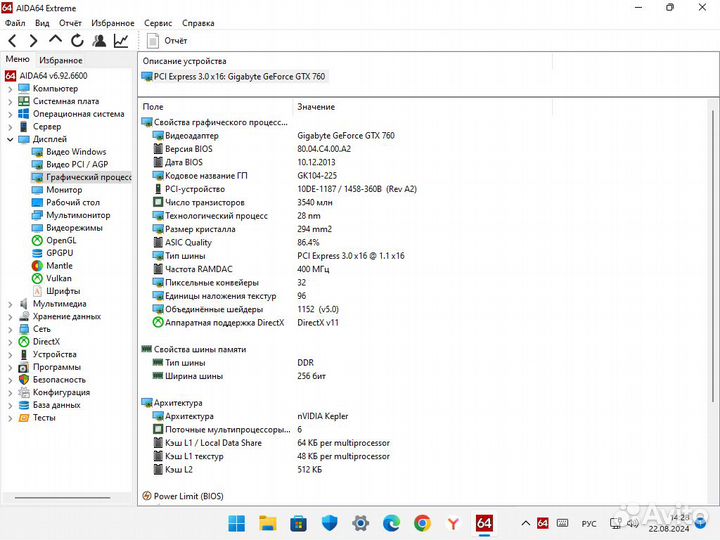Open Yandex Browser from the taskbar

(453, 523)
